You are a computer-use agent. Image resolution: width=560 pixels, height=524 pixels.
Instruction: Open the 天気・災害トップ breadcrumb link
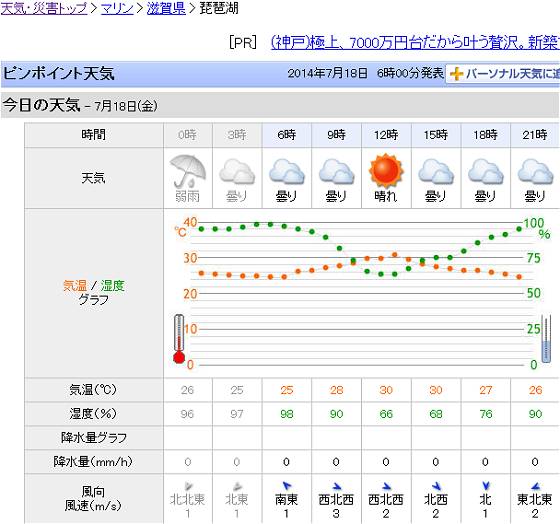coord(44,8)
